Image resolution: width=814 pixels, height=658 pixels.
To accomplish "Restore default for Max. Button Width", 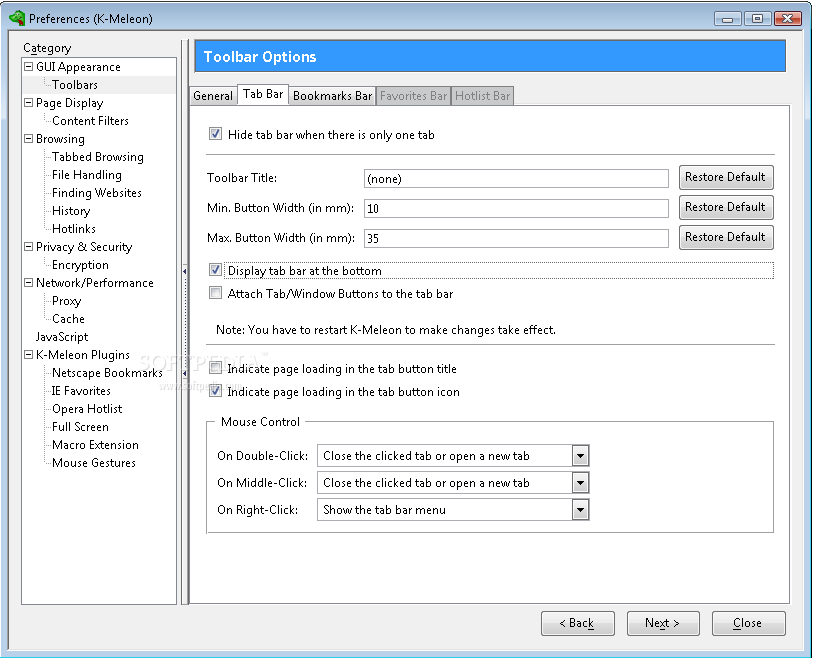I will (726, 238).
